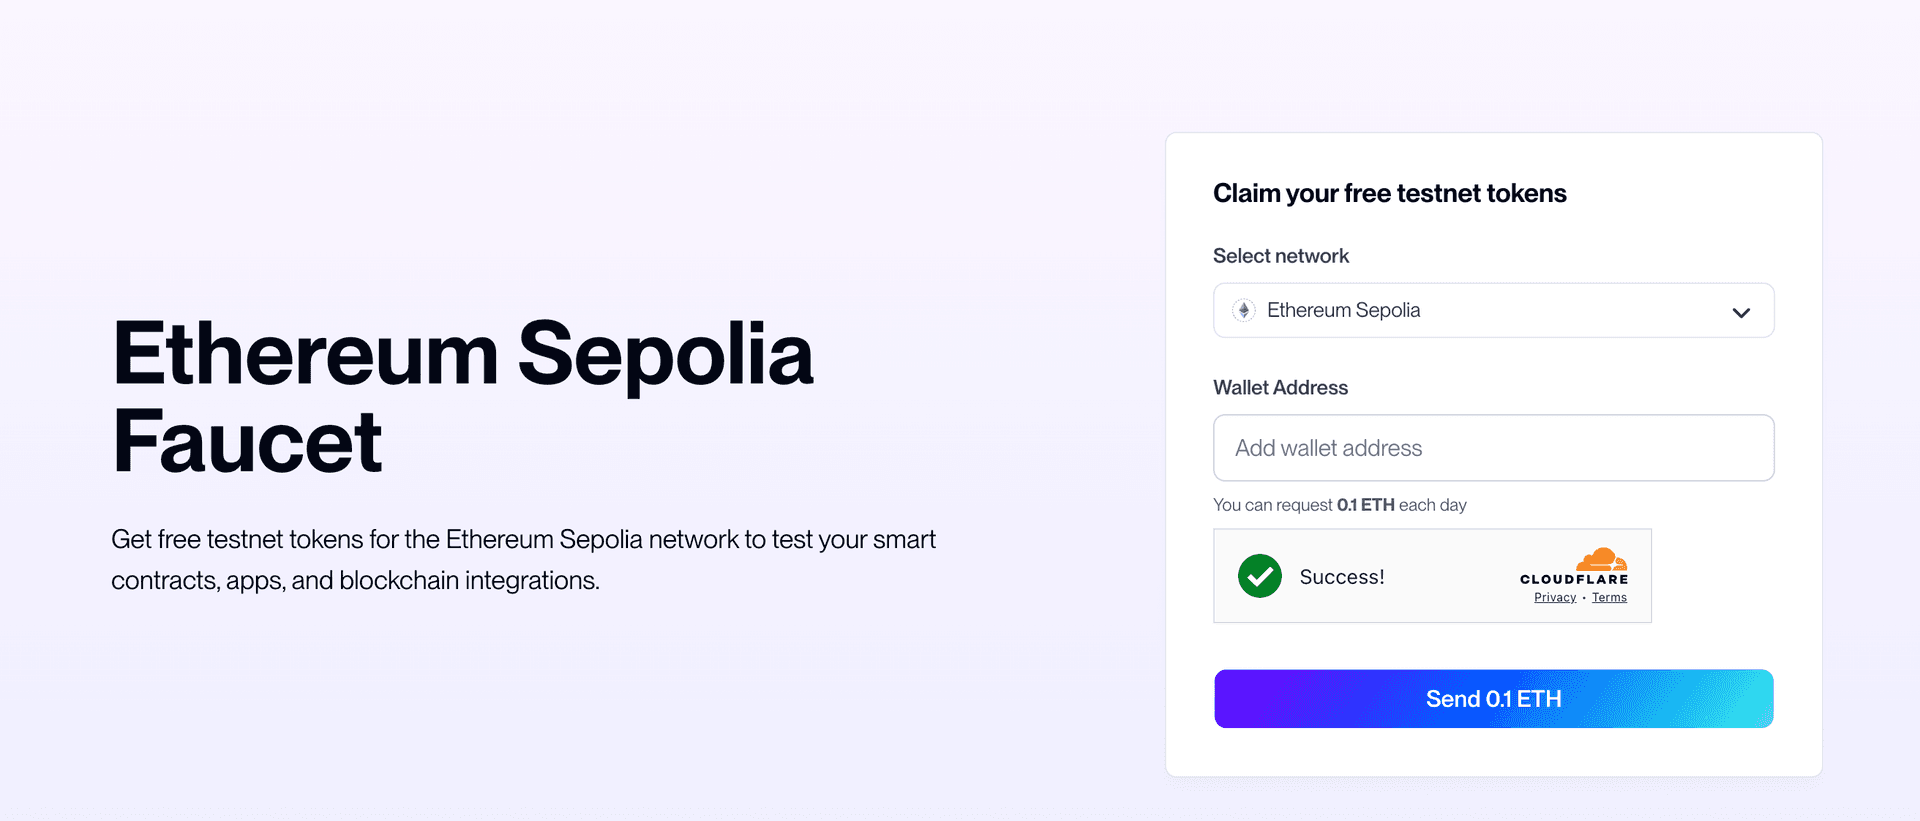Image resolution: width=1920 pixels, height=821 pixels.
Task: Toggle the human verification checkbox in the Cloudflare box
Action: pos(1259,576)
